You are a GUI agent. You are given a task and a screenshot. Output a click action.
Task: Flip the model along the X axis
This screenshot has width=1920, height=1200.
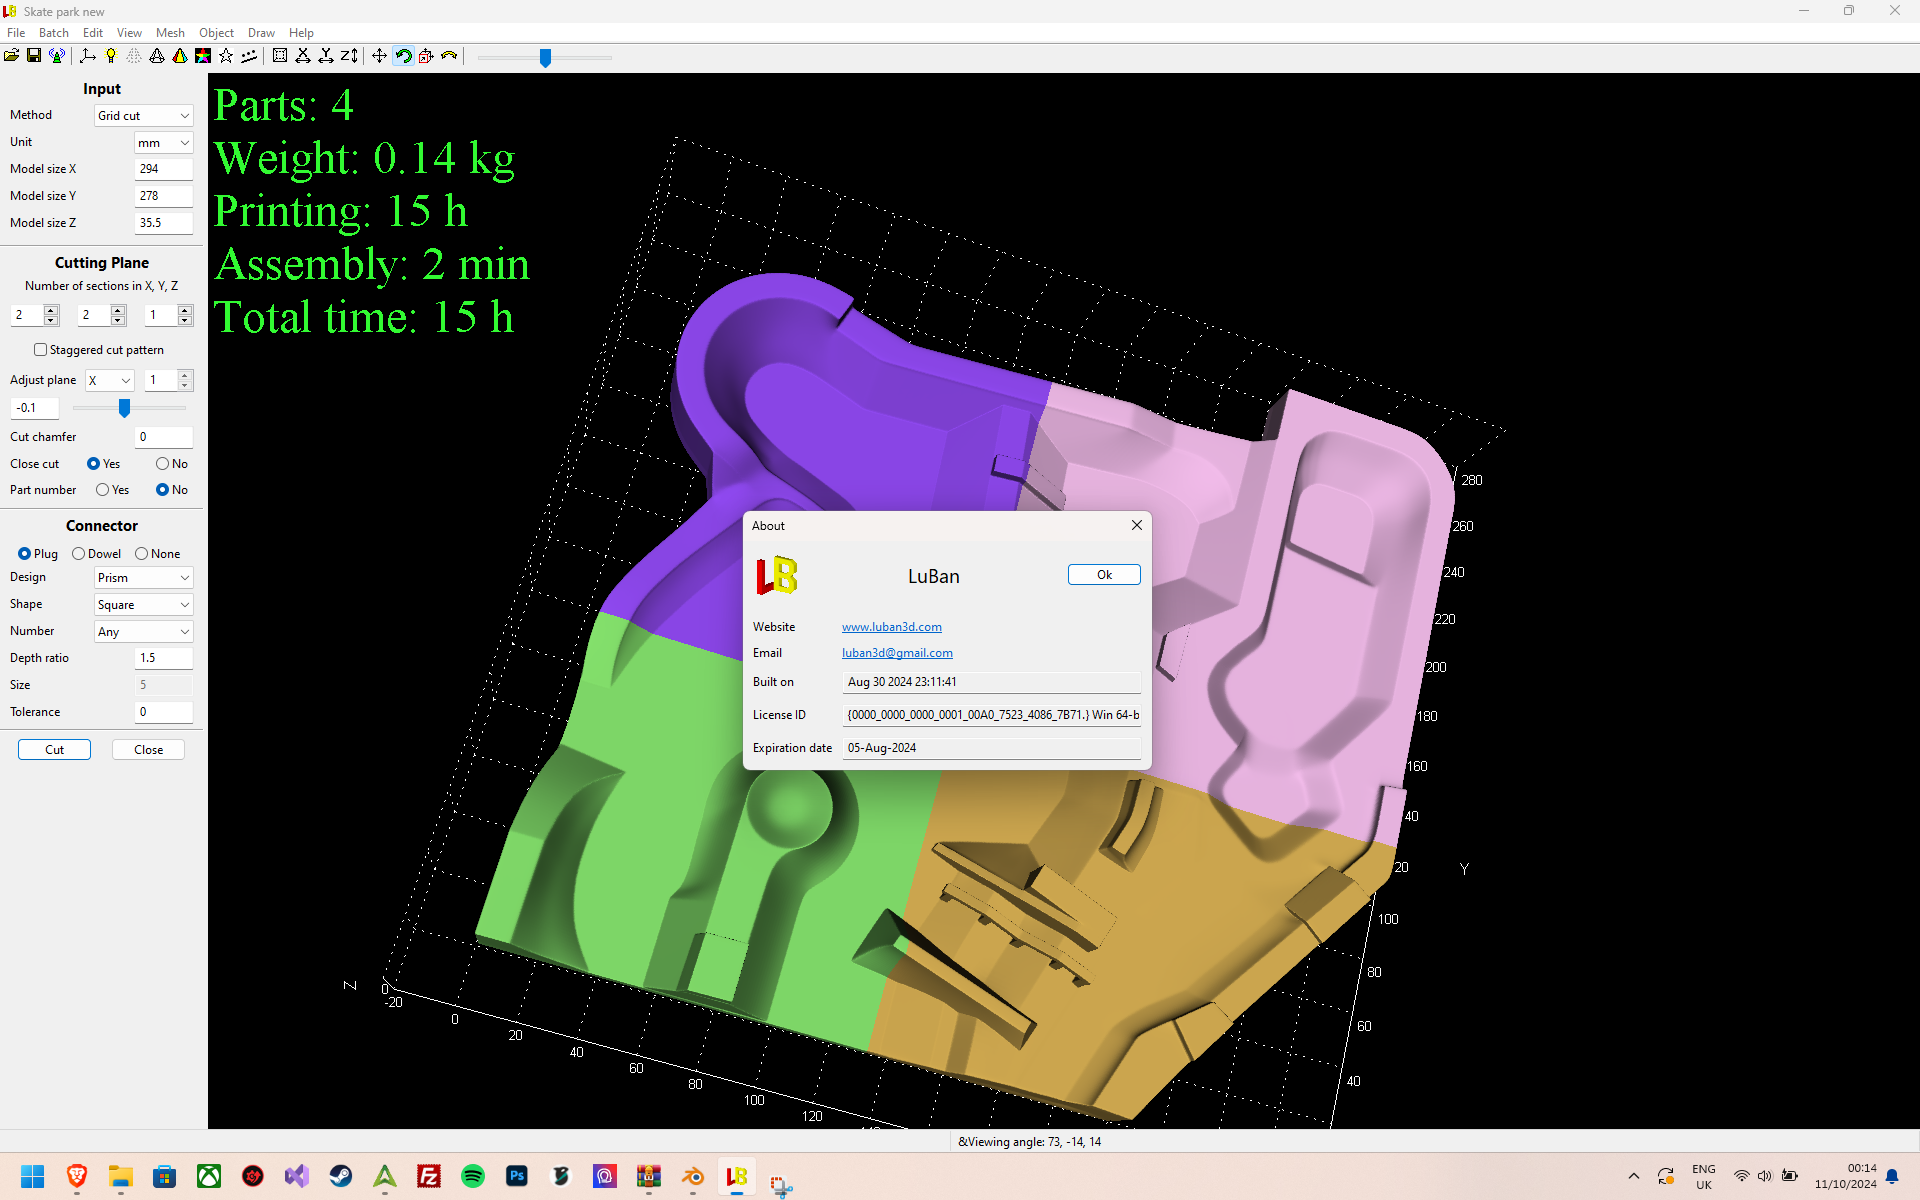303,56
